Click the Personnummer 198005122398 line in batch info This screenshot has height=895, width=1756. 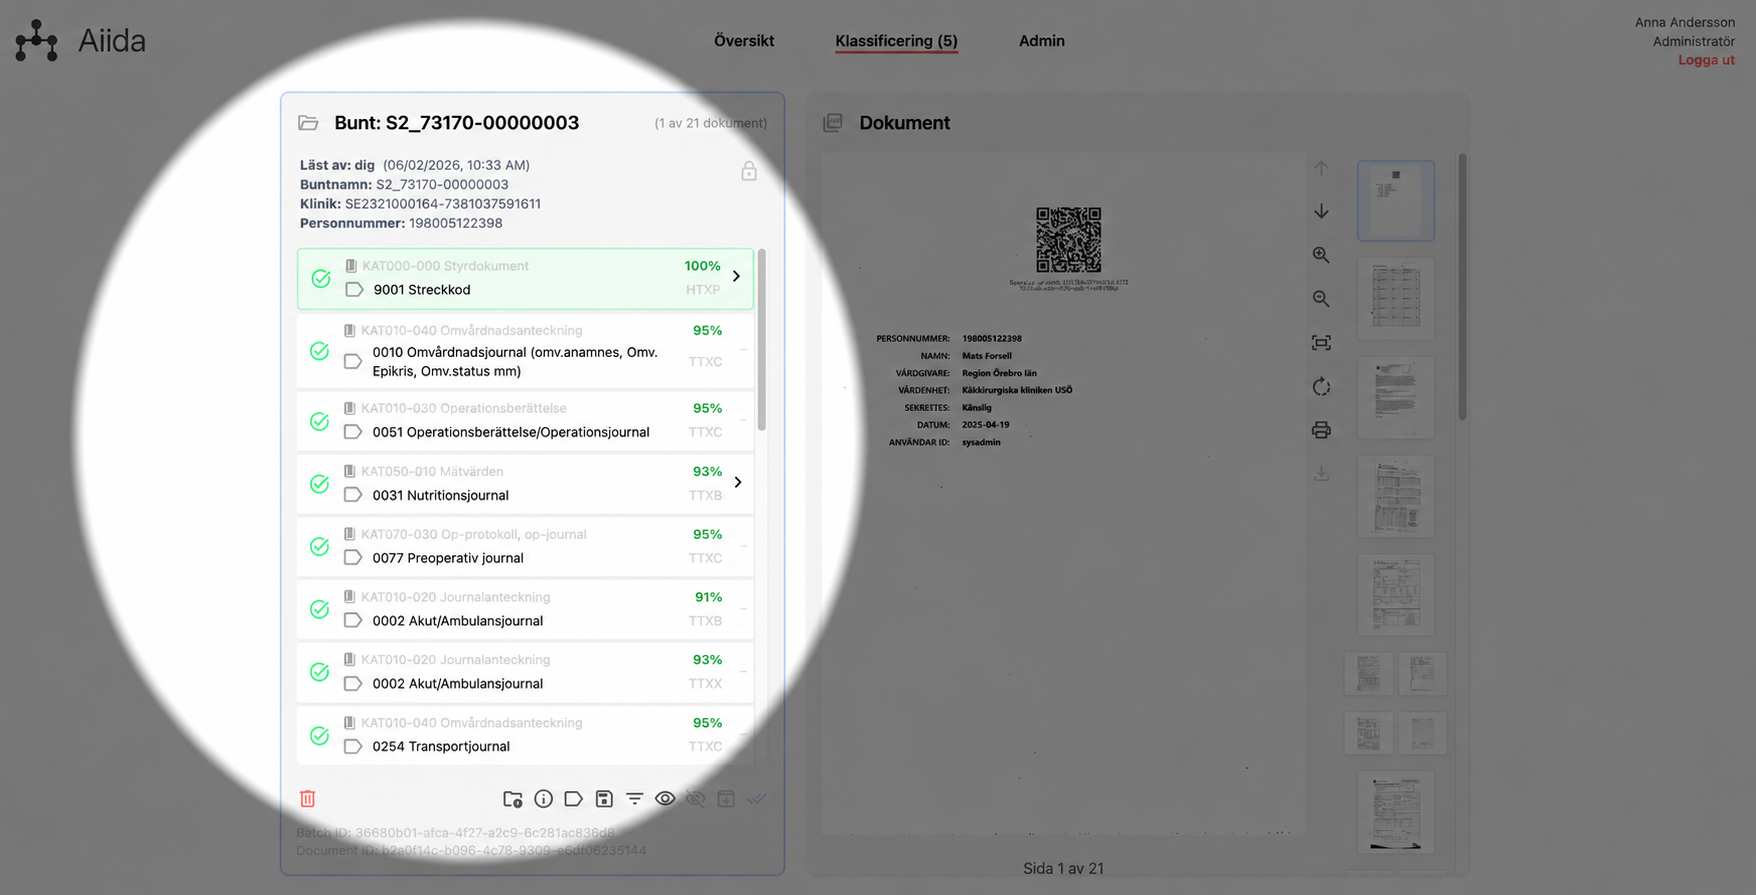pyautogui.click(x=401, y=223)
